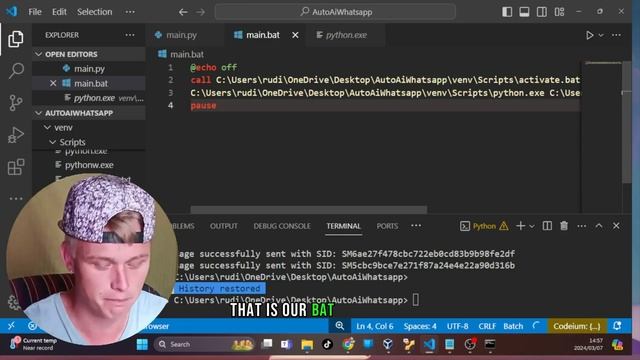The height and width of the screenshot is (360, 640).
Task: Change encoding via UTF-8
Action: coord(458,326)
